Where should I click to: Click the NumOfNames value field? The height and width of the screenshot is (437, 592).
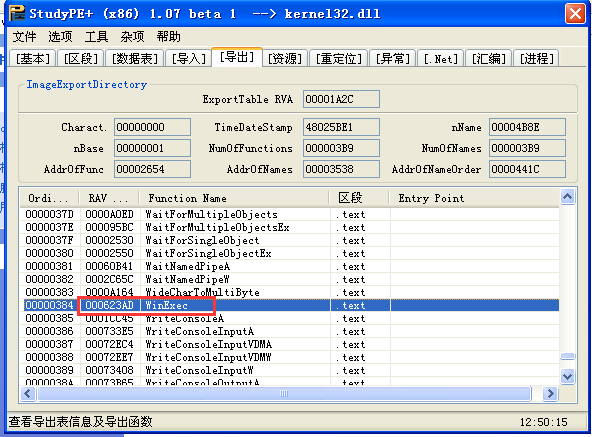(x=527, y=148)
